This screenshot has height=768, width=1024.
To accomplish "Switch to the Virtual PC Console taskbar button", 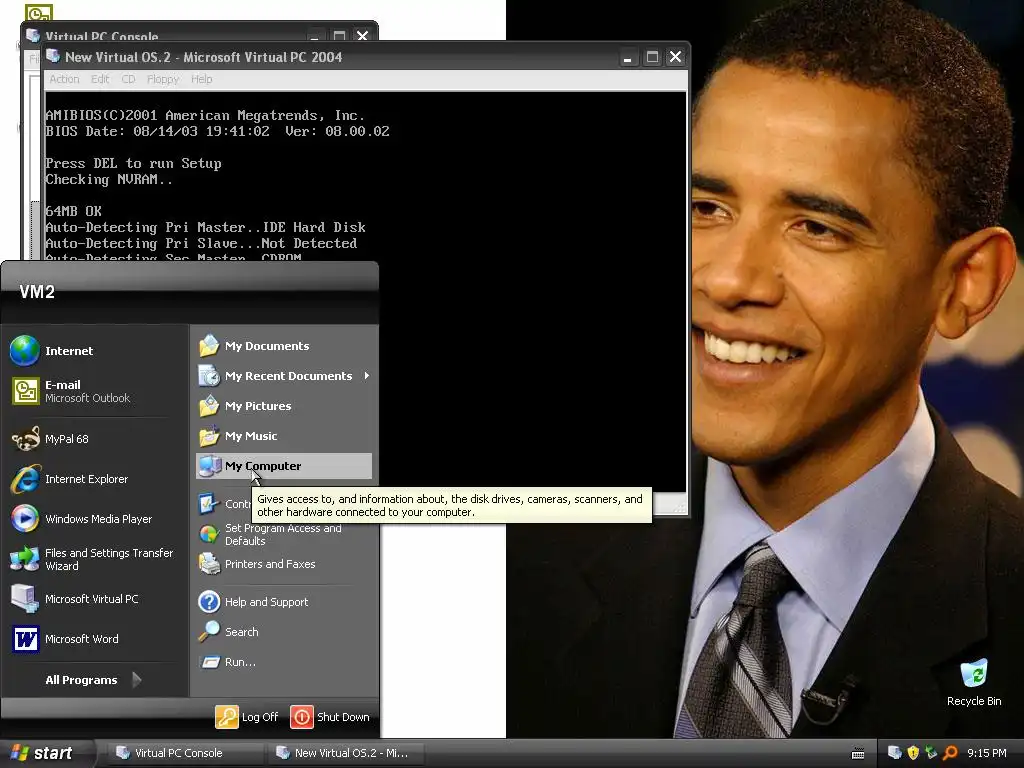I will 184,753.
